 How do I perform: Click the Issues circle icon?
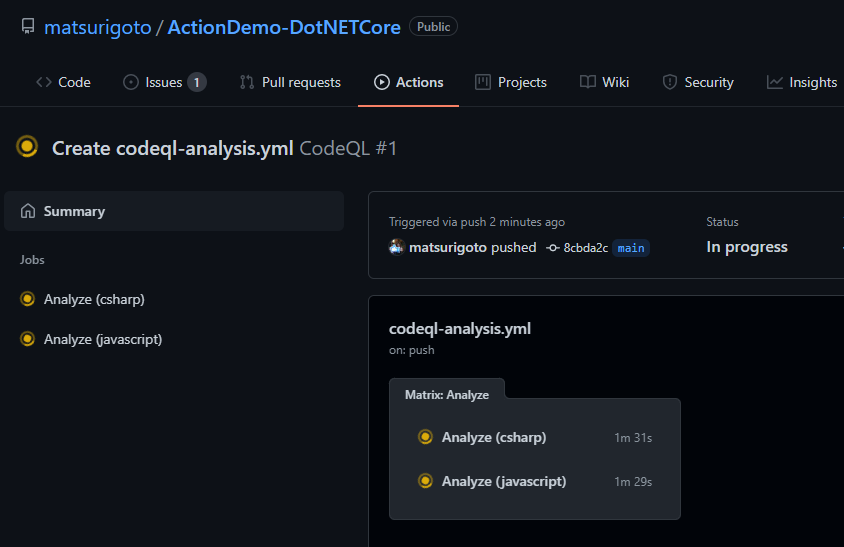click(x=131, y=82)
